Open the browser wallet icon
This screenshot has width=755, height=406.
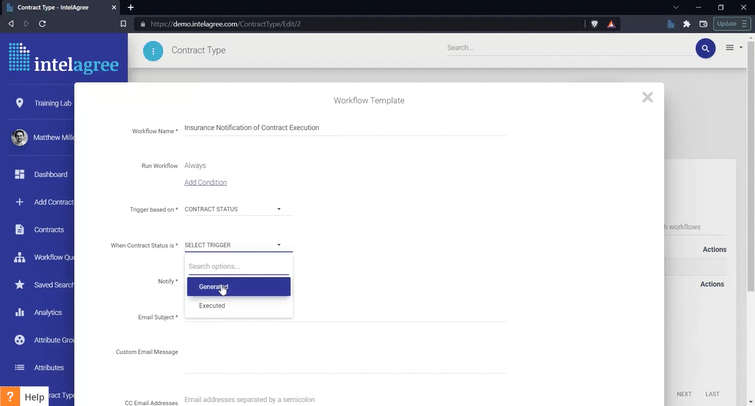click(703, 24)
